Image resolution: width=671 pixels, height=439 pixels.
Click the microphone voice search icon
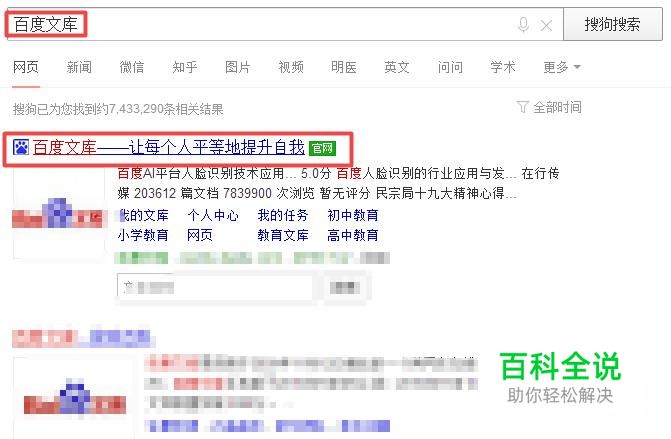[523, 24]
